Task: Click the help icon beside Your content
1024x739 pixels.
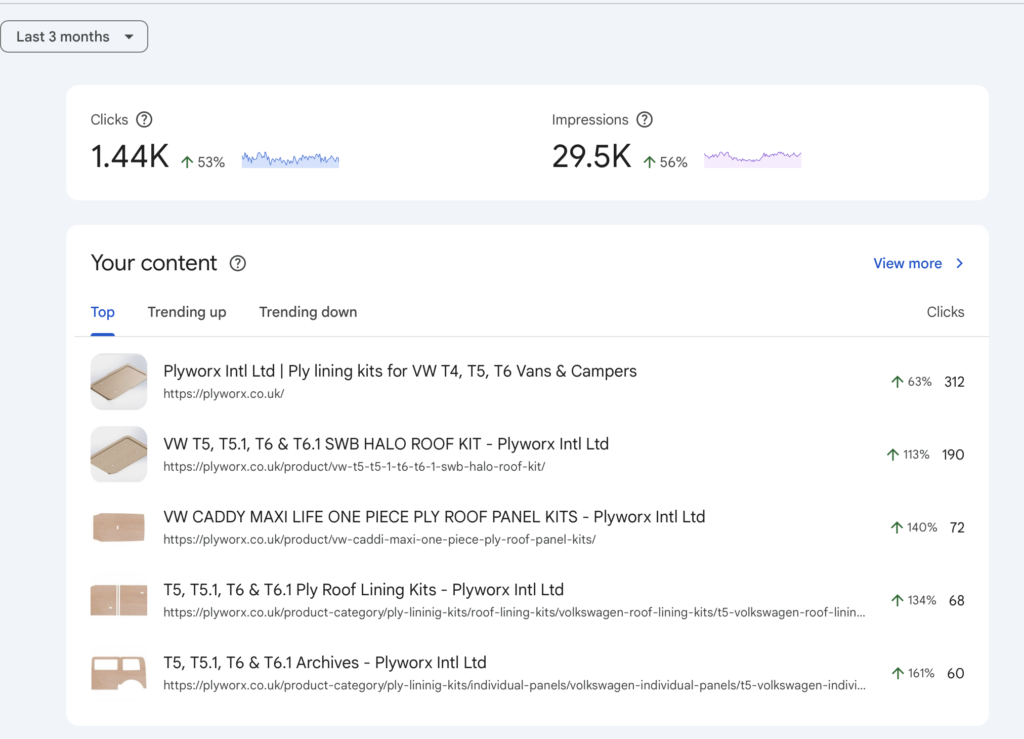Action: [x=238, y=263]
